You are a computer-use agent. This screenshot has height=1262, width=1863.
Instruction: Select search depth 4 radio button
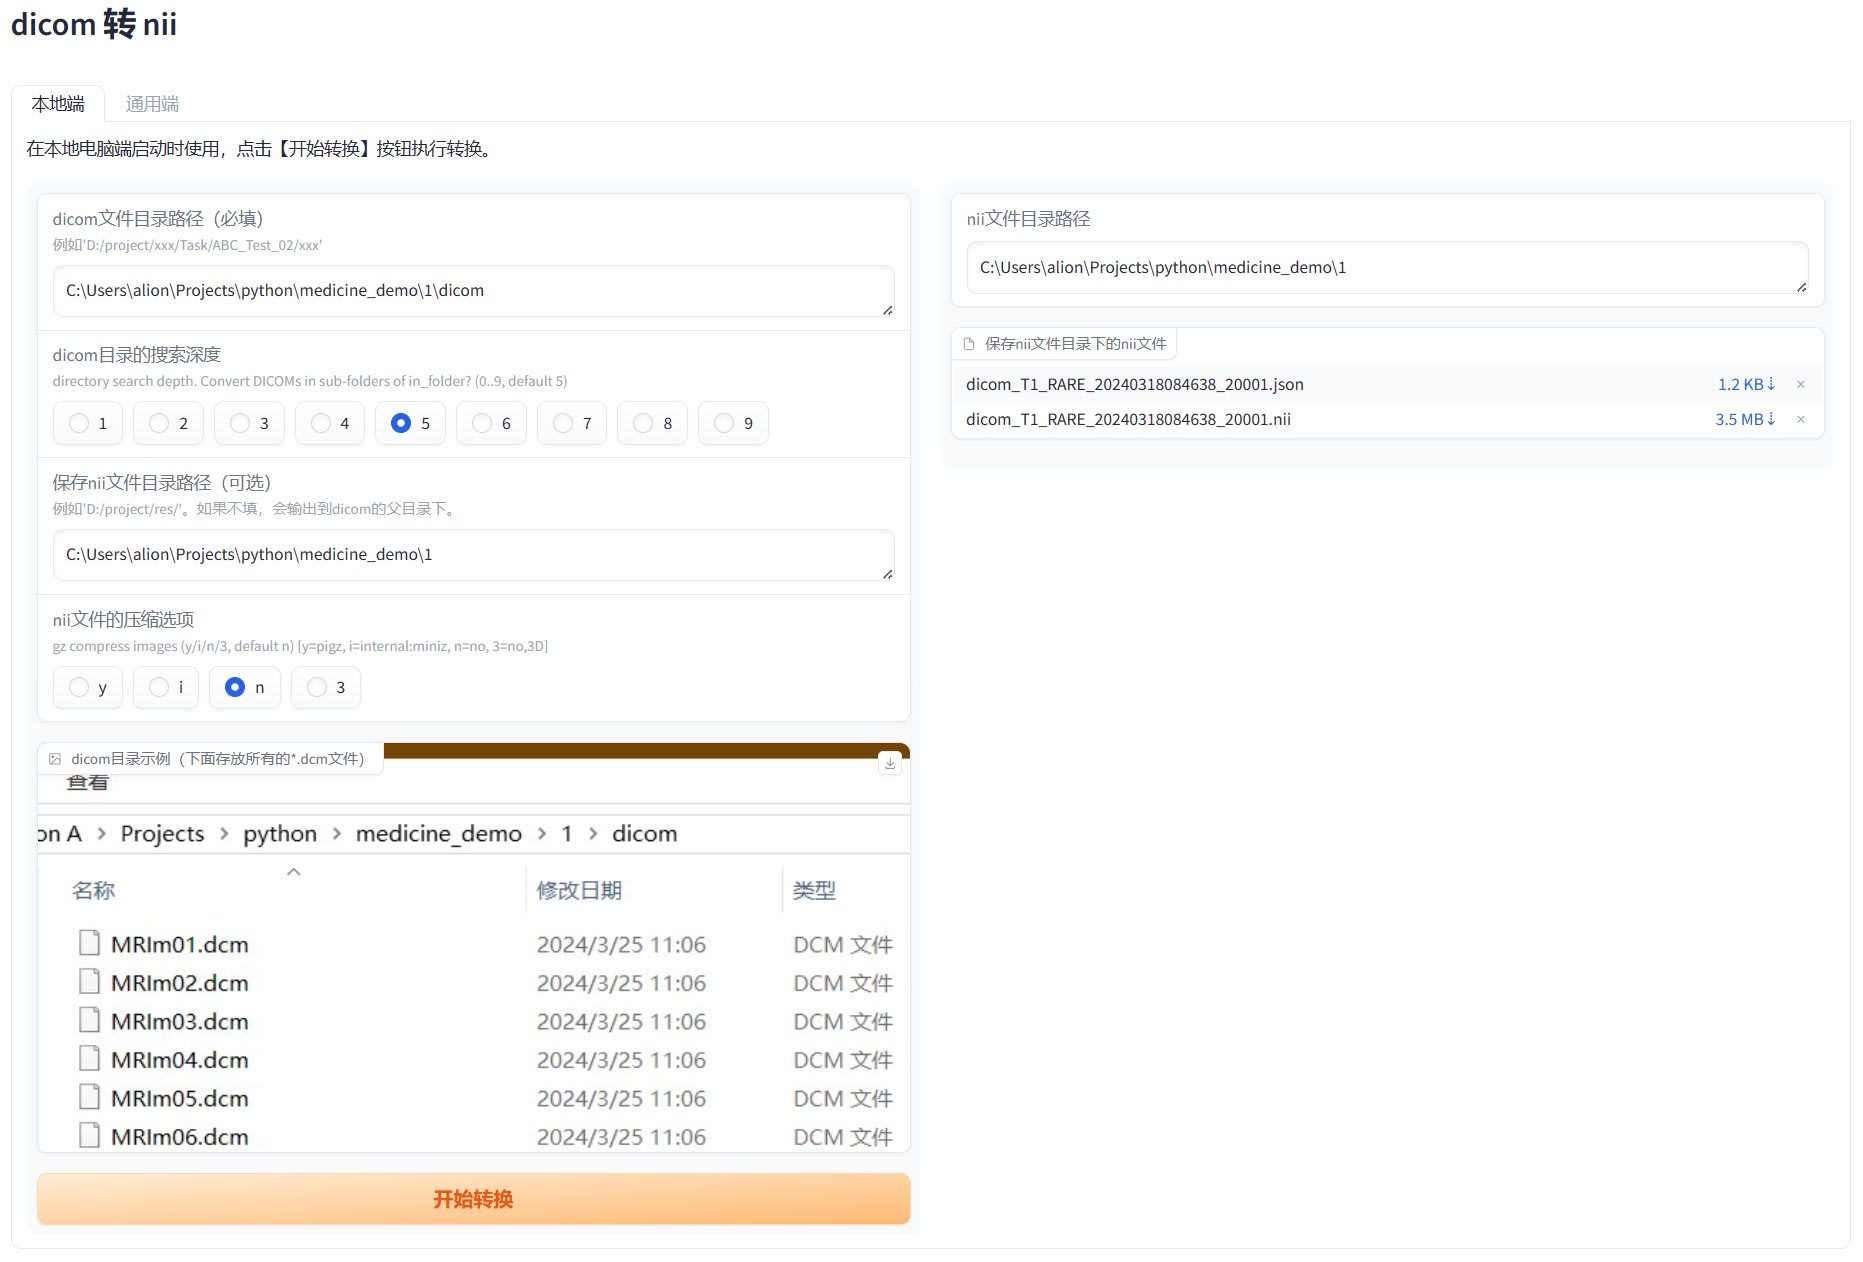[330, 423]
